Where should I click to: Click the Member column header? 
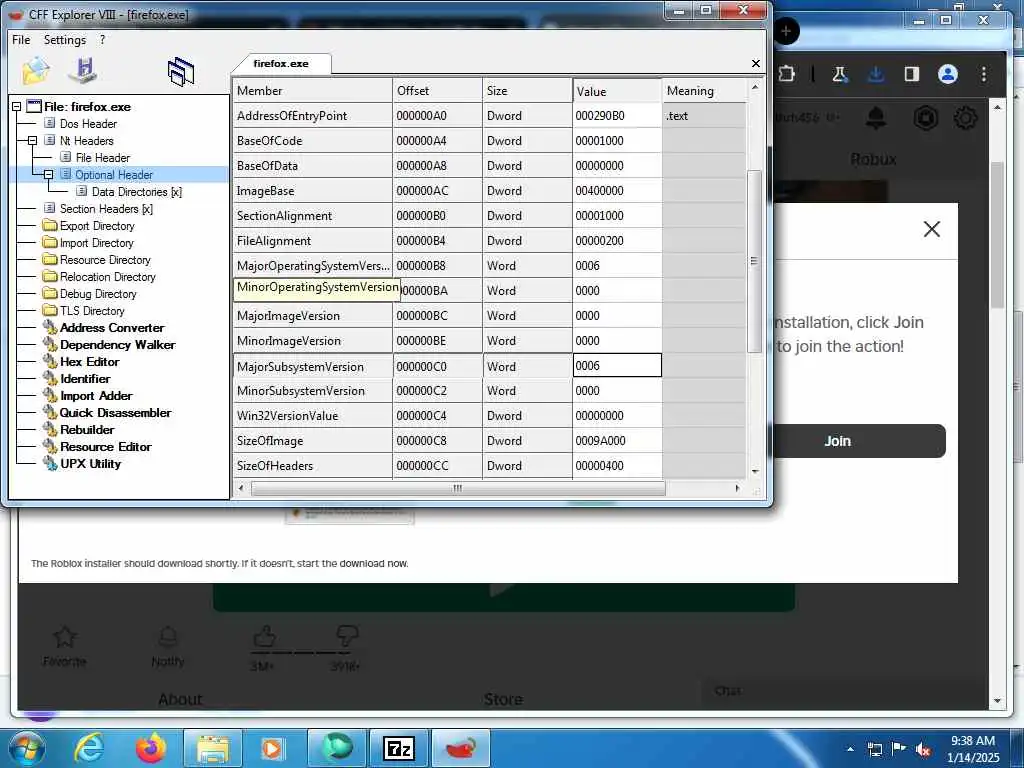[x=312, y=91]
